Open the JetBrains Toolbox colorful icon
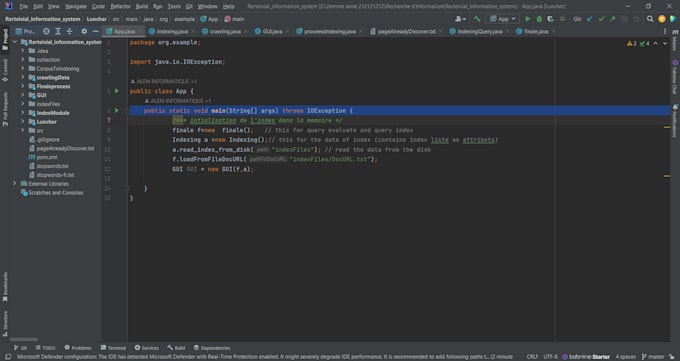Screen dimensions: 680x361 673,19
